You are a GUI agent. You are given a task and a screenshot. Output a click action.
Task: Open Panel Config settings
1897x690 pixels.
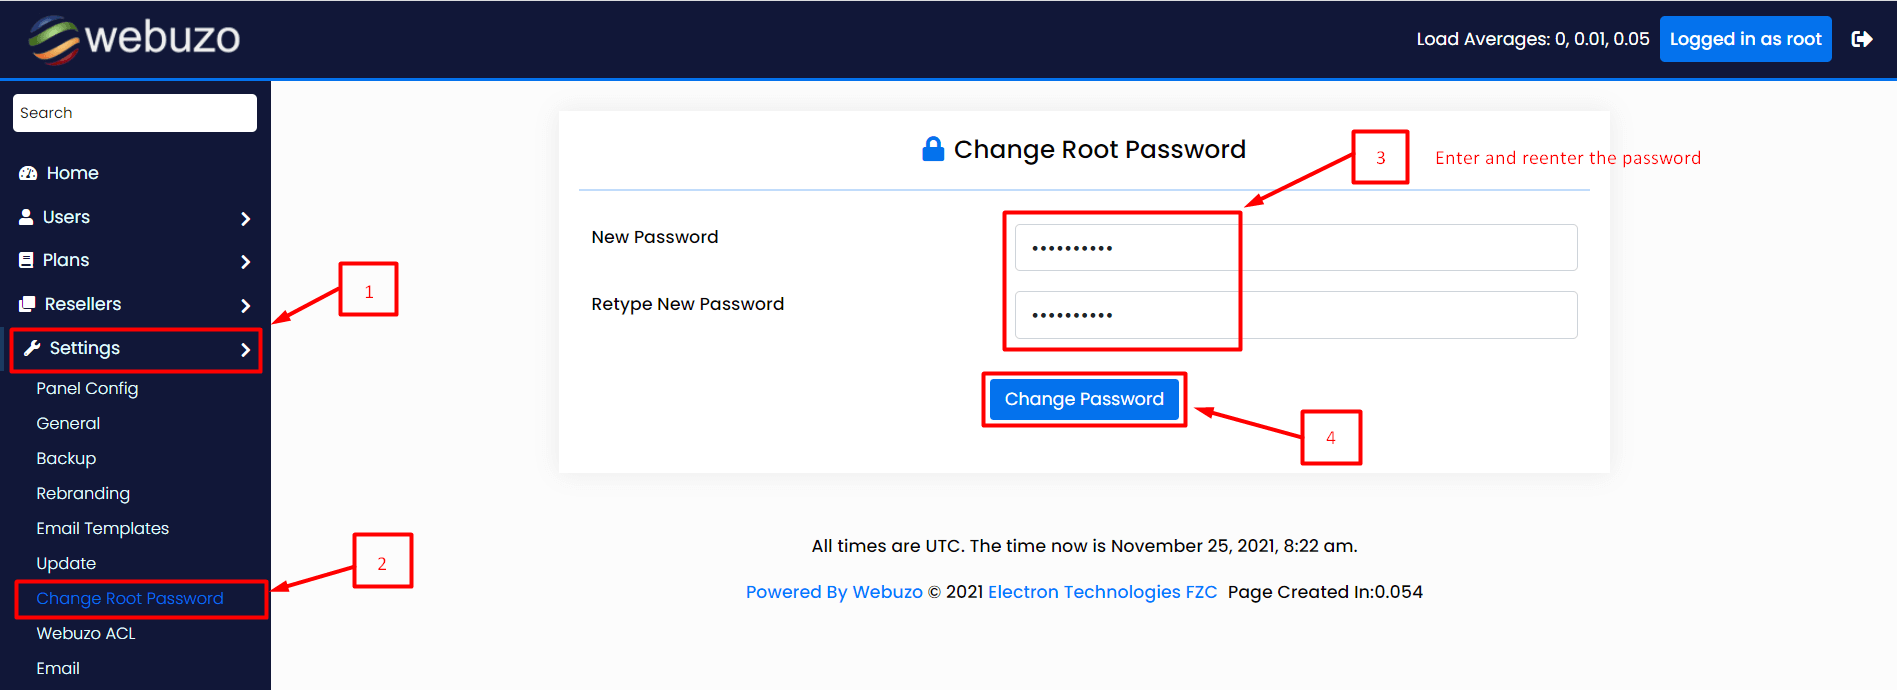click(x=87, y=388)
